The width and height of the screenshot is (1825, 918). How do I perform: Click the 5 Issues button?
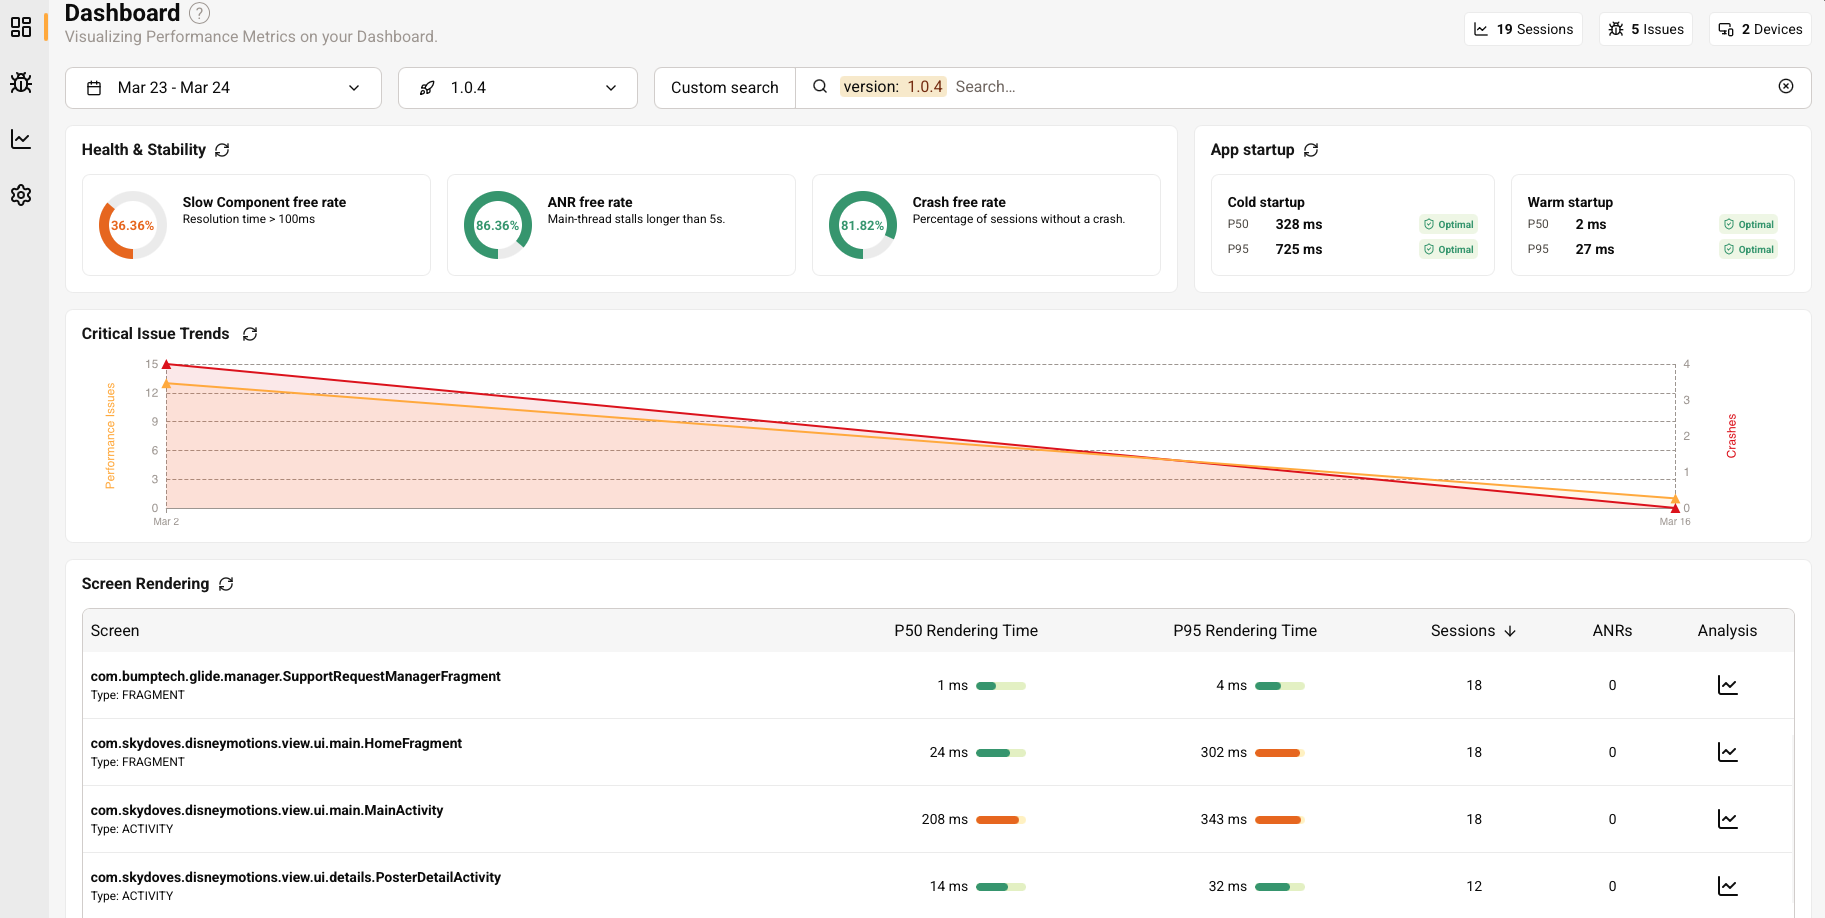pos(1646,29)
